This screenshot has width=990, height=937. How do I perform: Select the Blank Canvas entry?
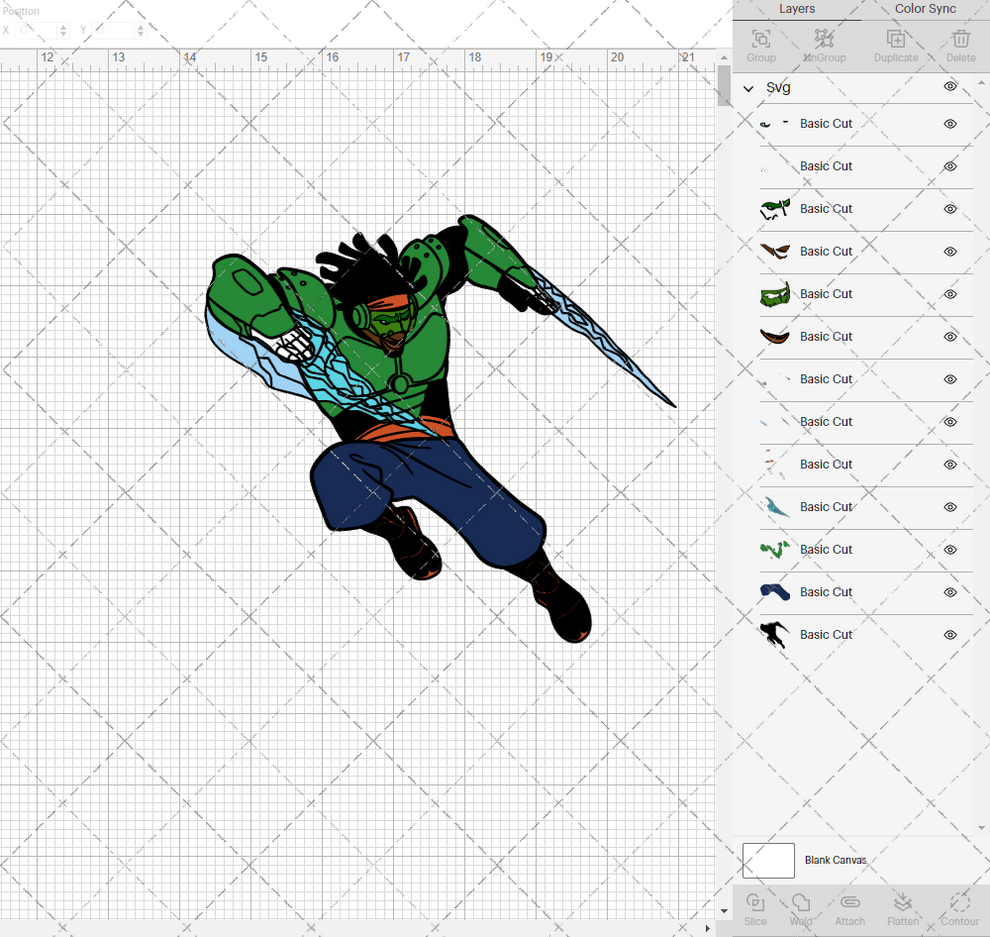[836, 860]
